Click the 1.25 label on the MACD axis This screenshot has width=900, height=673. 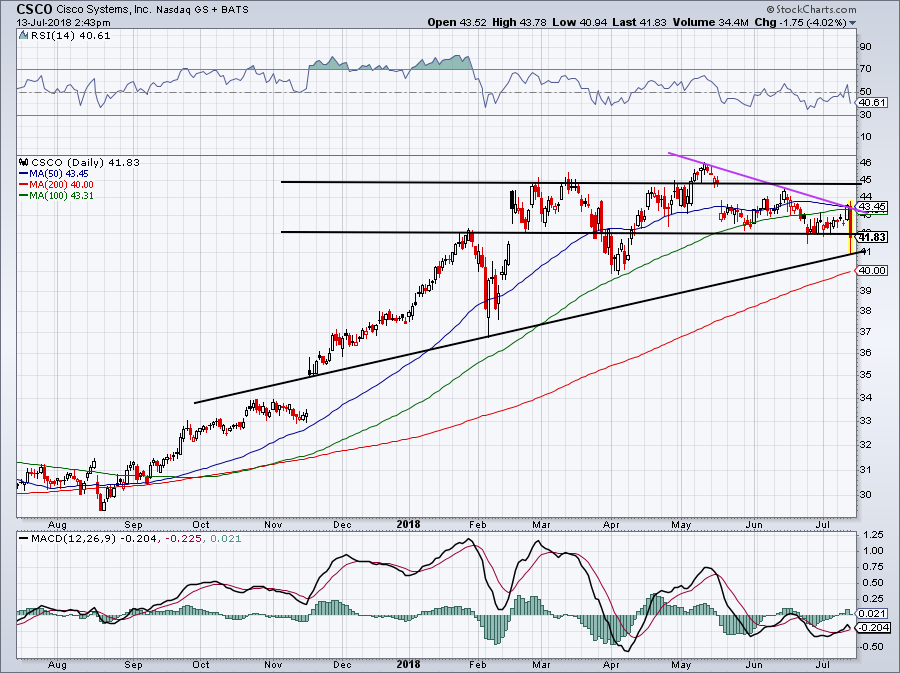tap(873, 535)
